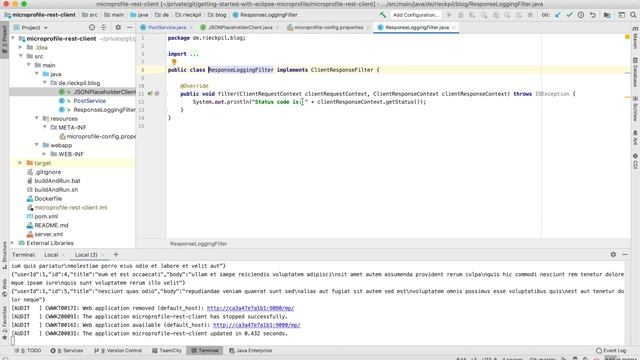Open the TeamCity tool window

(x=167, y=350)
